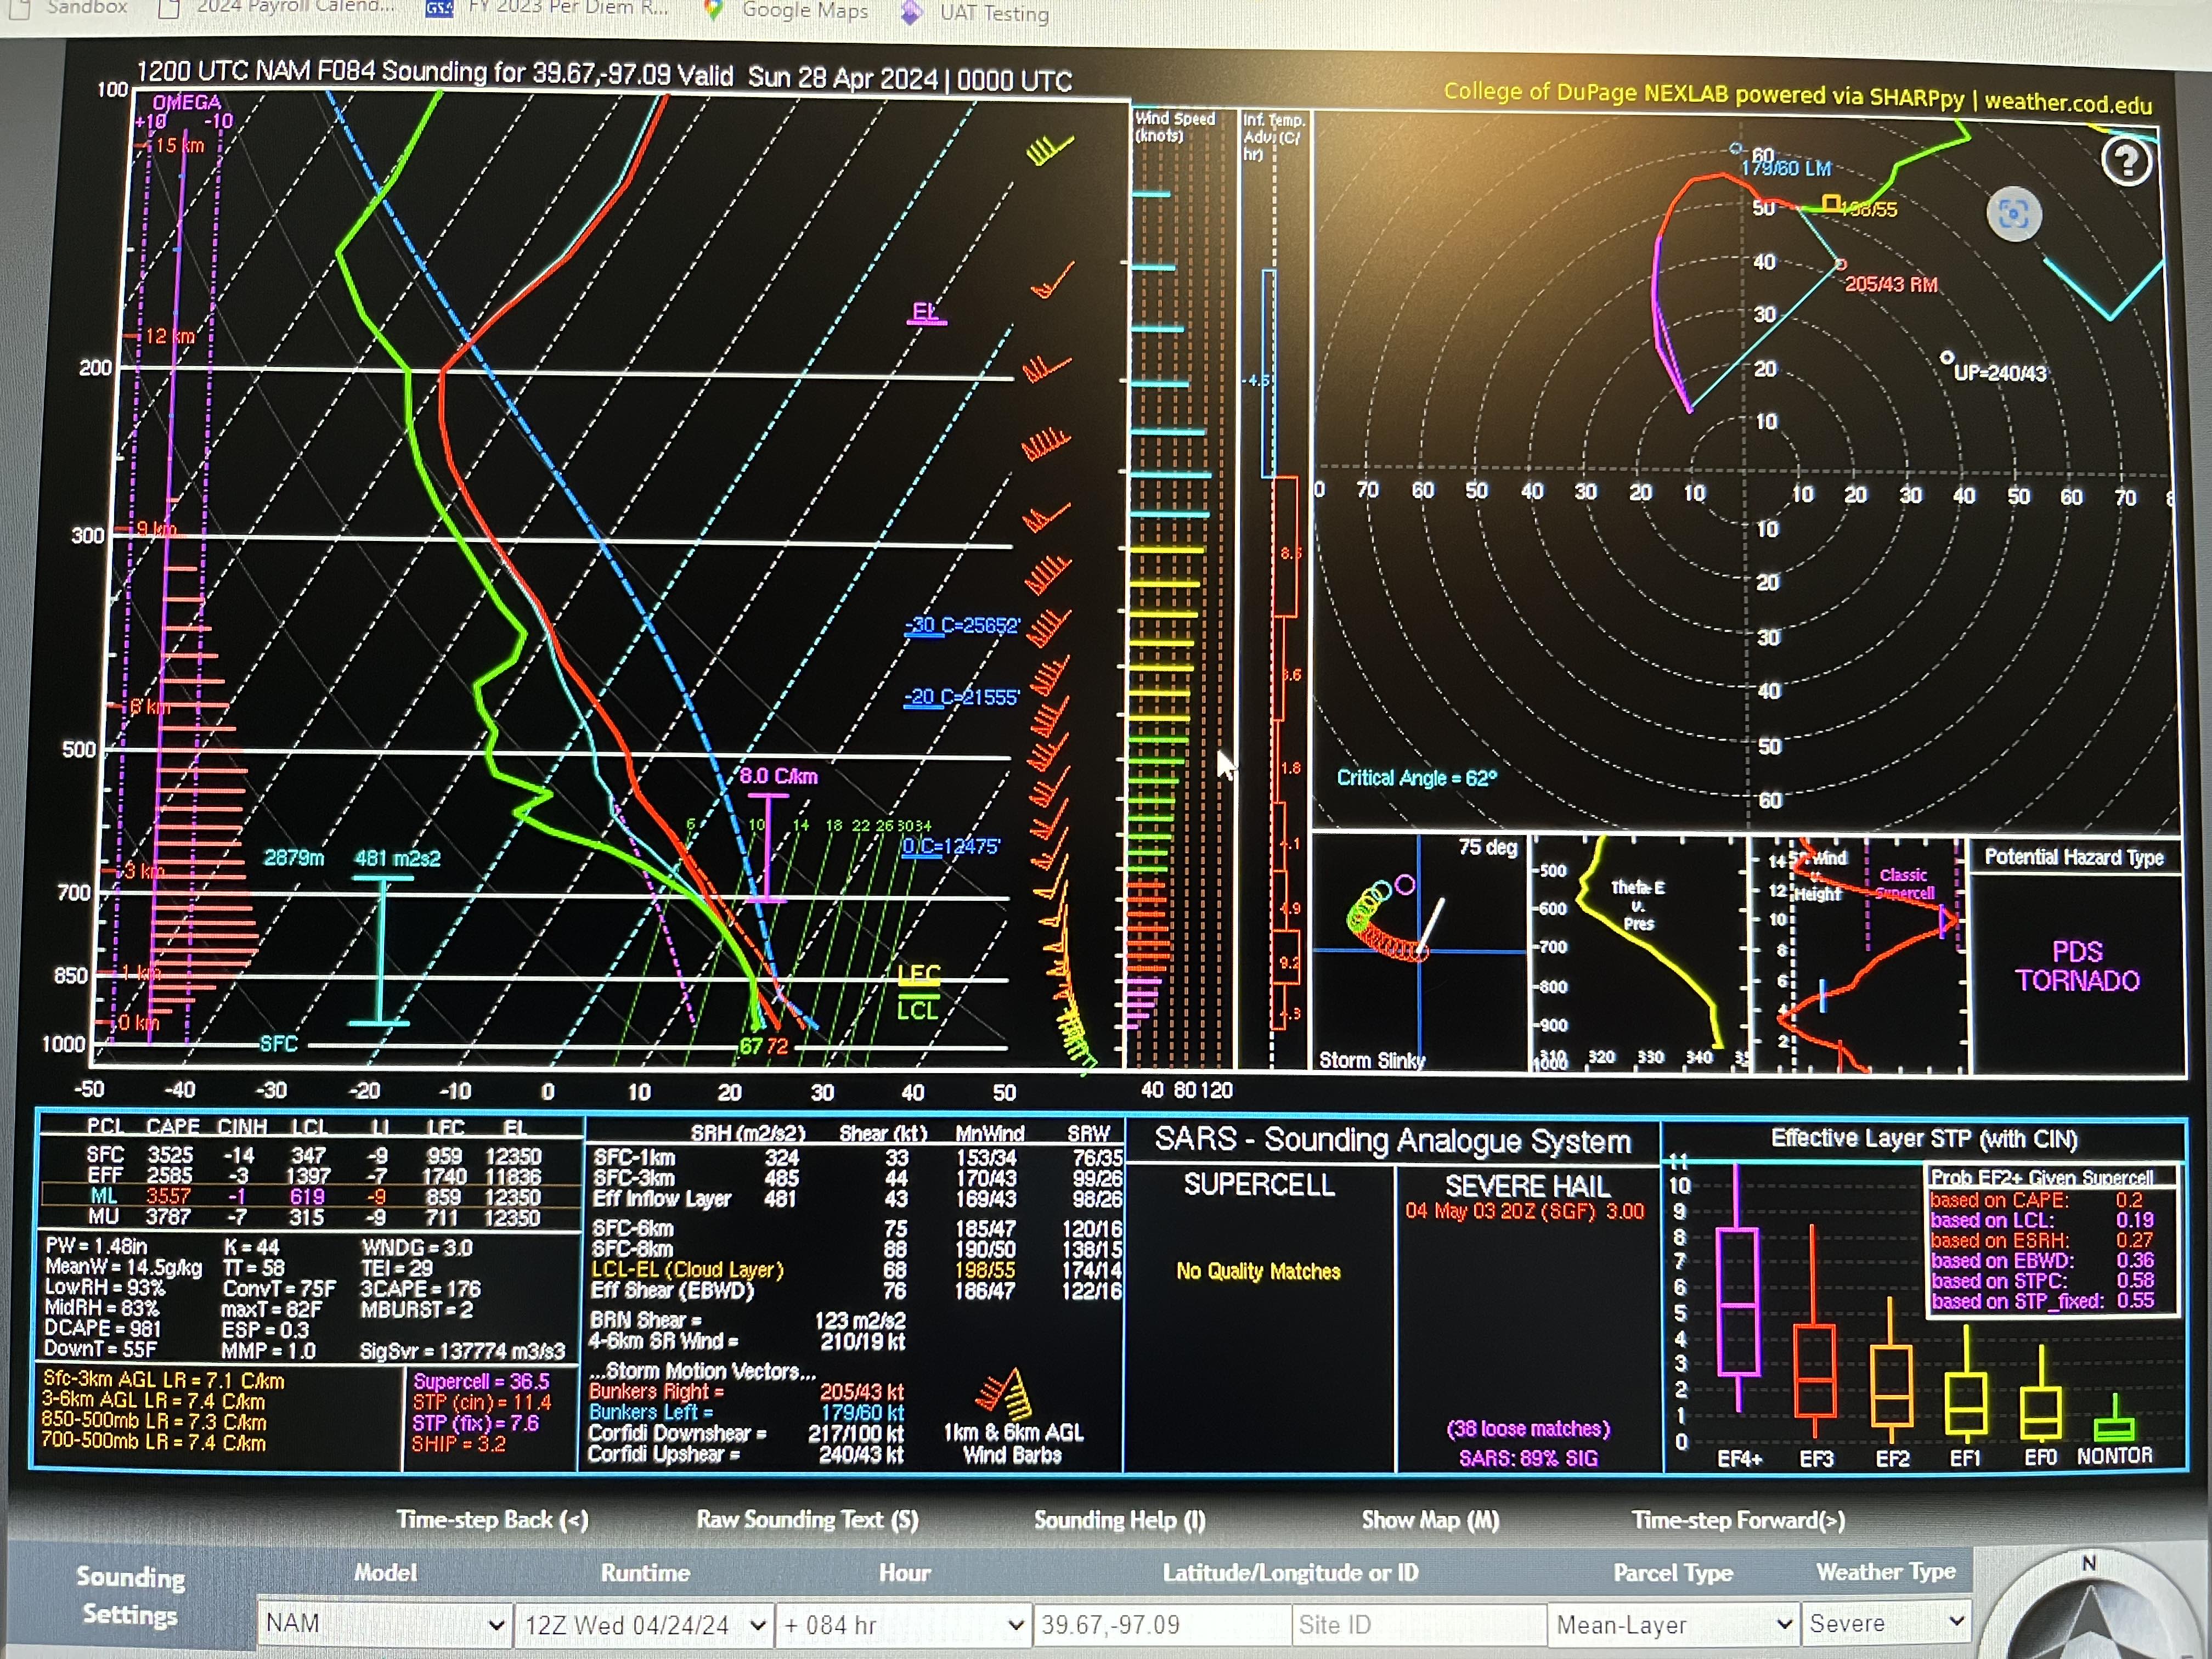This screenshot has height=1659, width=2212.
Task: Click 'Corfidi Downshear =' line
Action: coord(746,1434)
